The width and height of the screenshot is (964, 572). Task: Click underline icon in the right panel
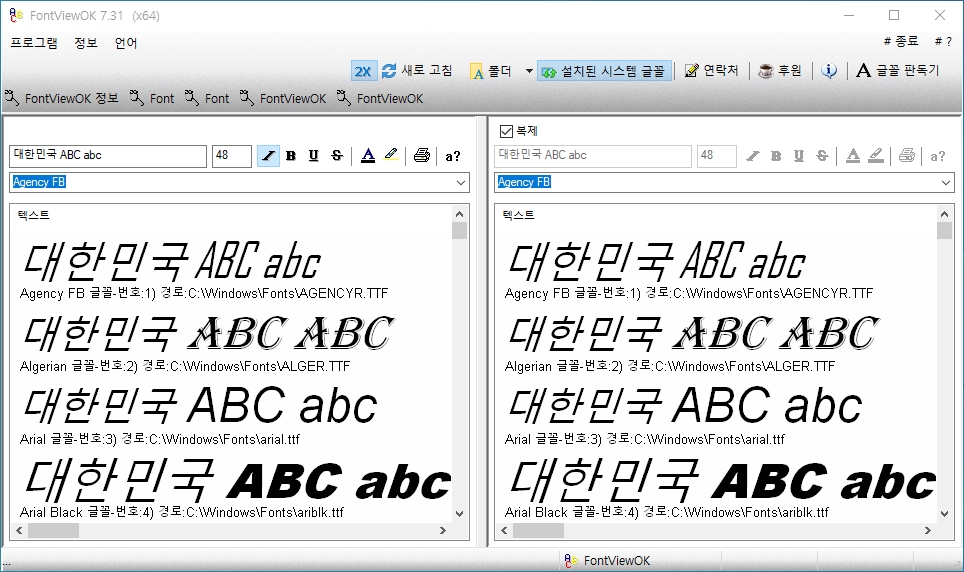tap(799, 156)
